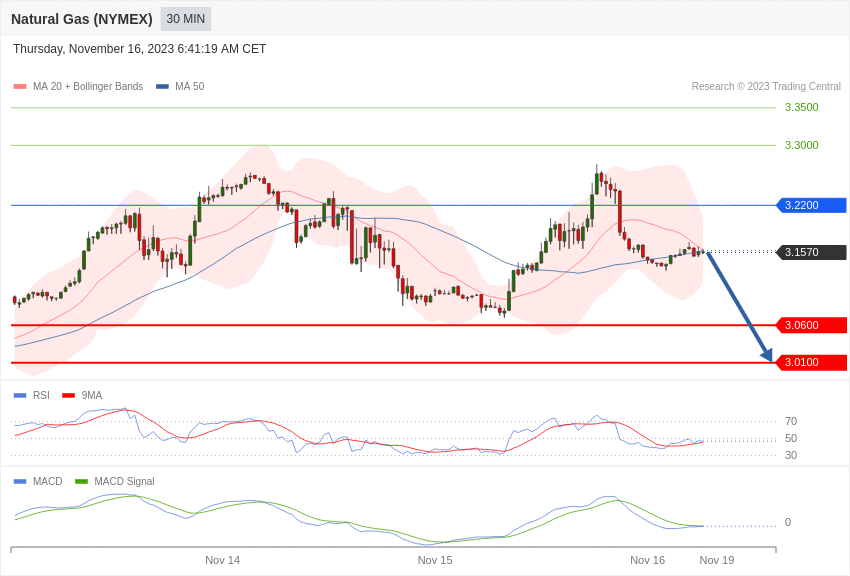Click Research © 2023 Trading Central text
850x576 pixels.
[766, 86]
